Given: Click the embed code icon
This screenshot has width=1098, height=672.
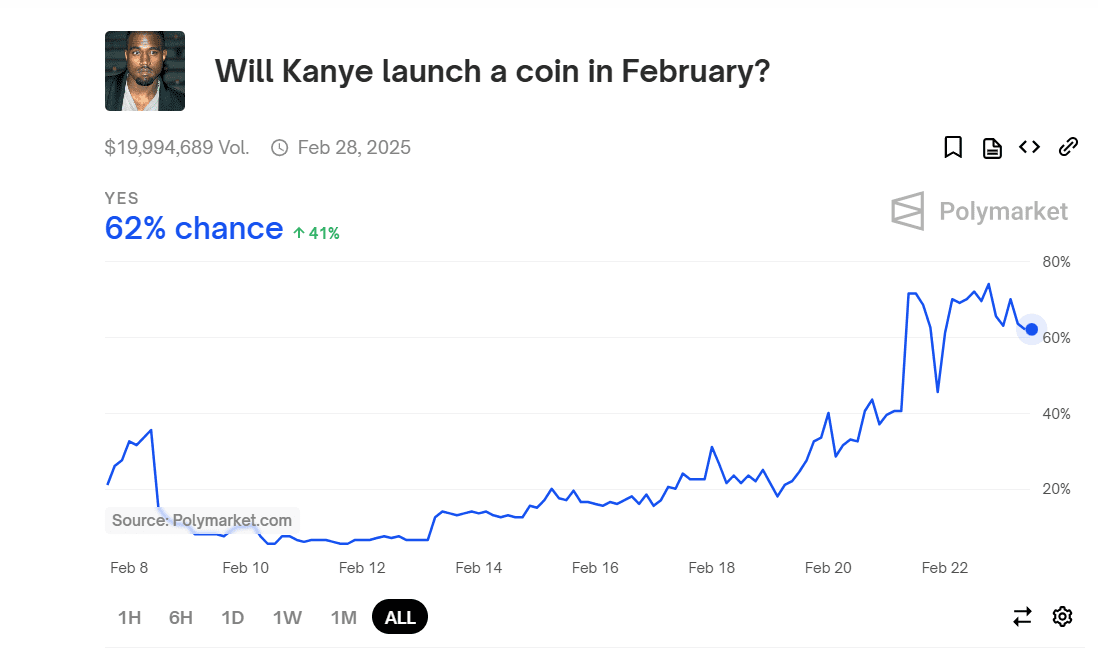Looking at the screenshot, I should (1029, 147).
